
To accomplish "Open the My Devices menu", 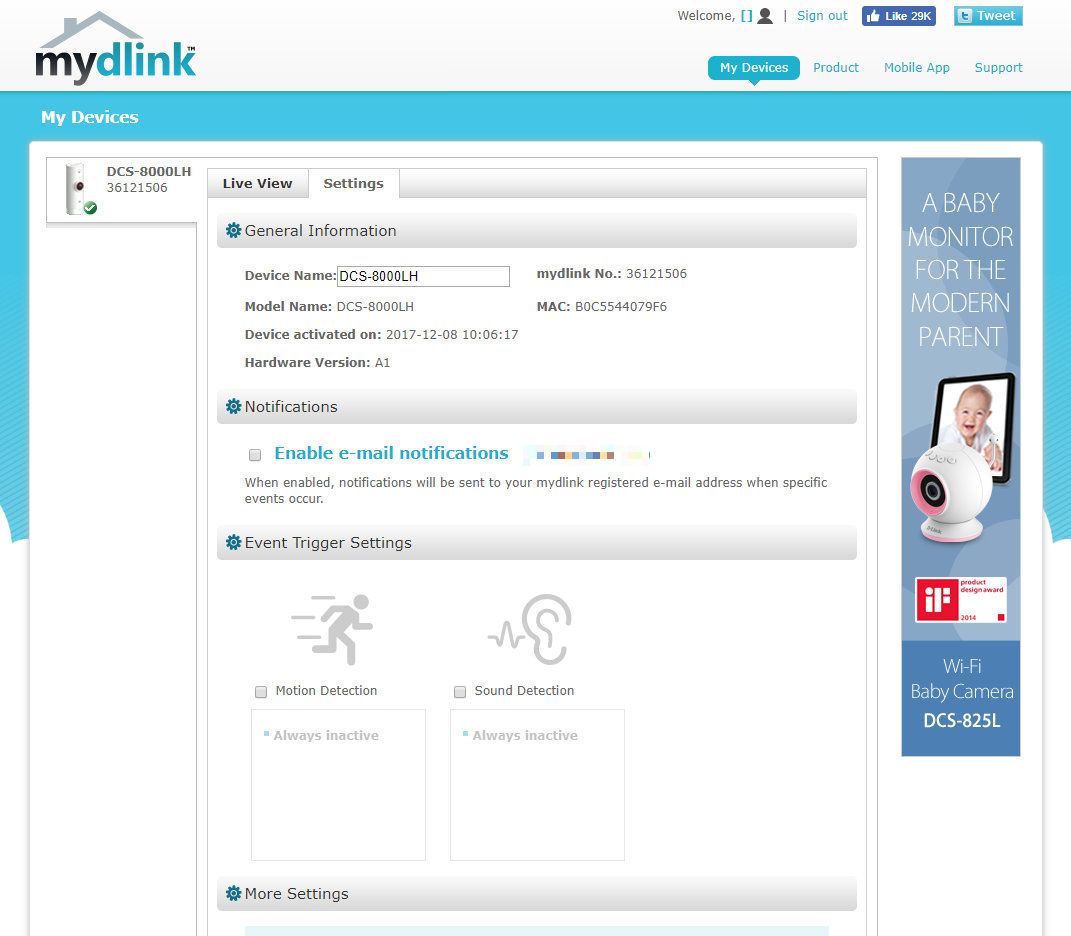I will point(753,68).
